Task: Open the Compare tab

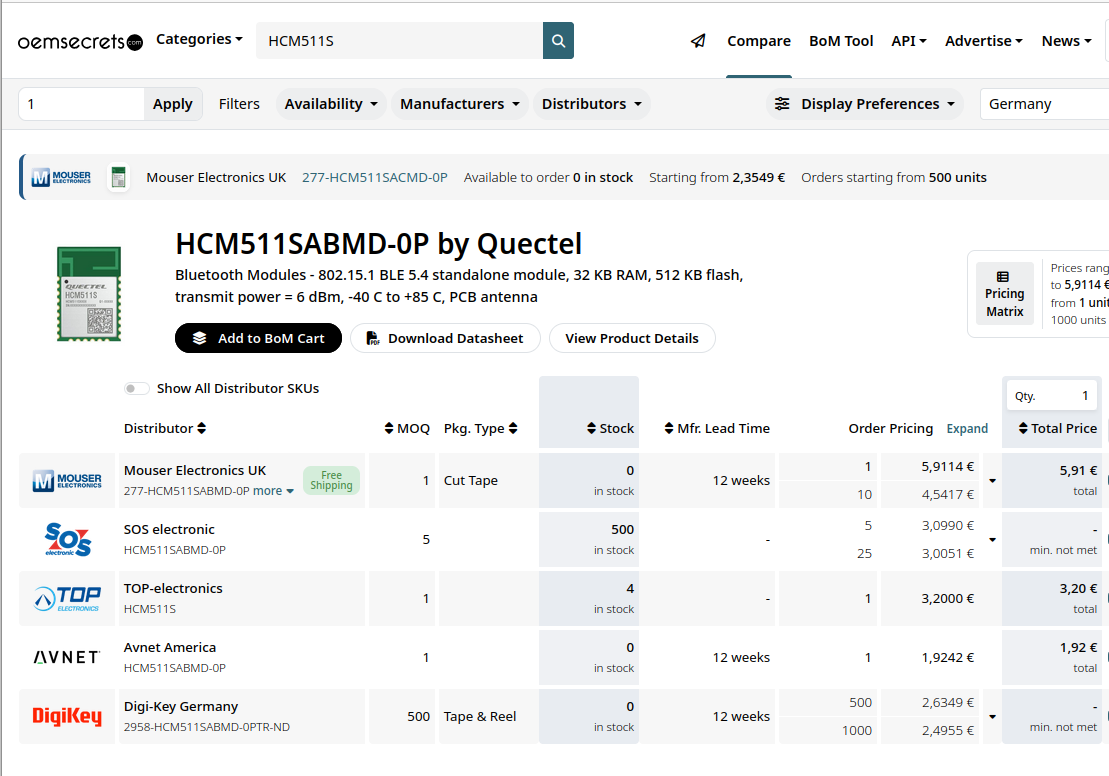Action: (759, 41)
